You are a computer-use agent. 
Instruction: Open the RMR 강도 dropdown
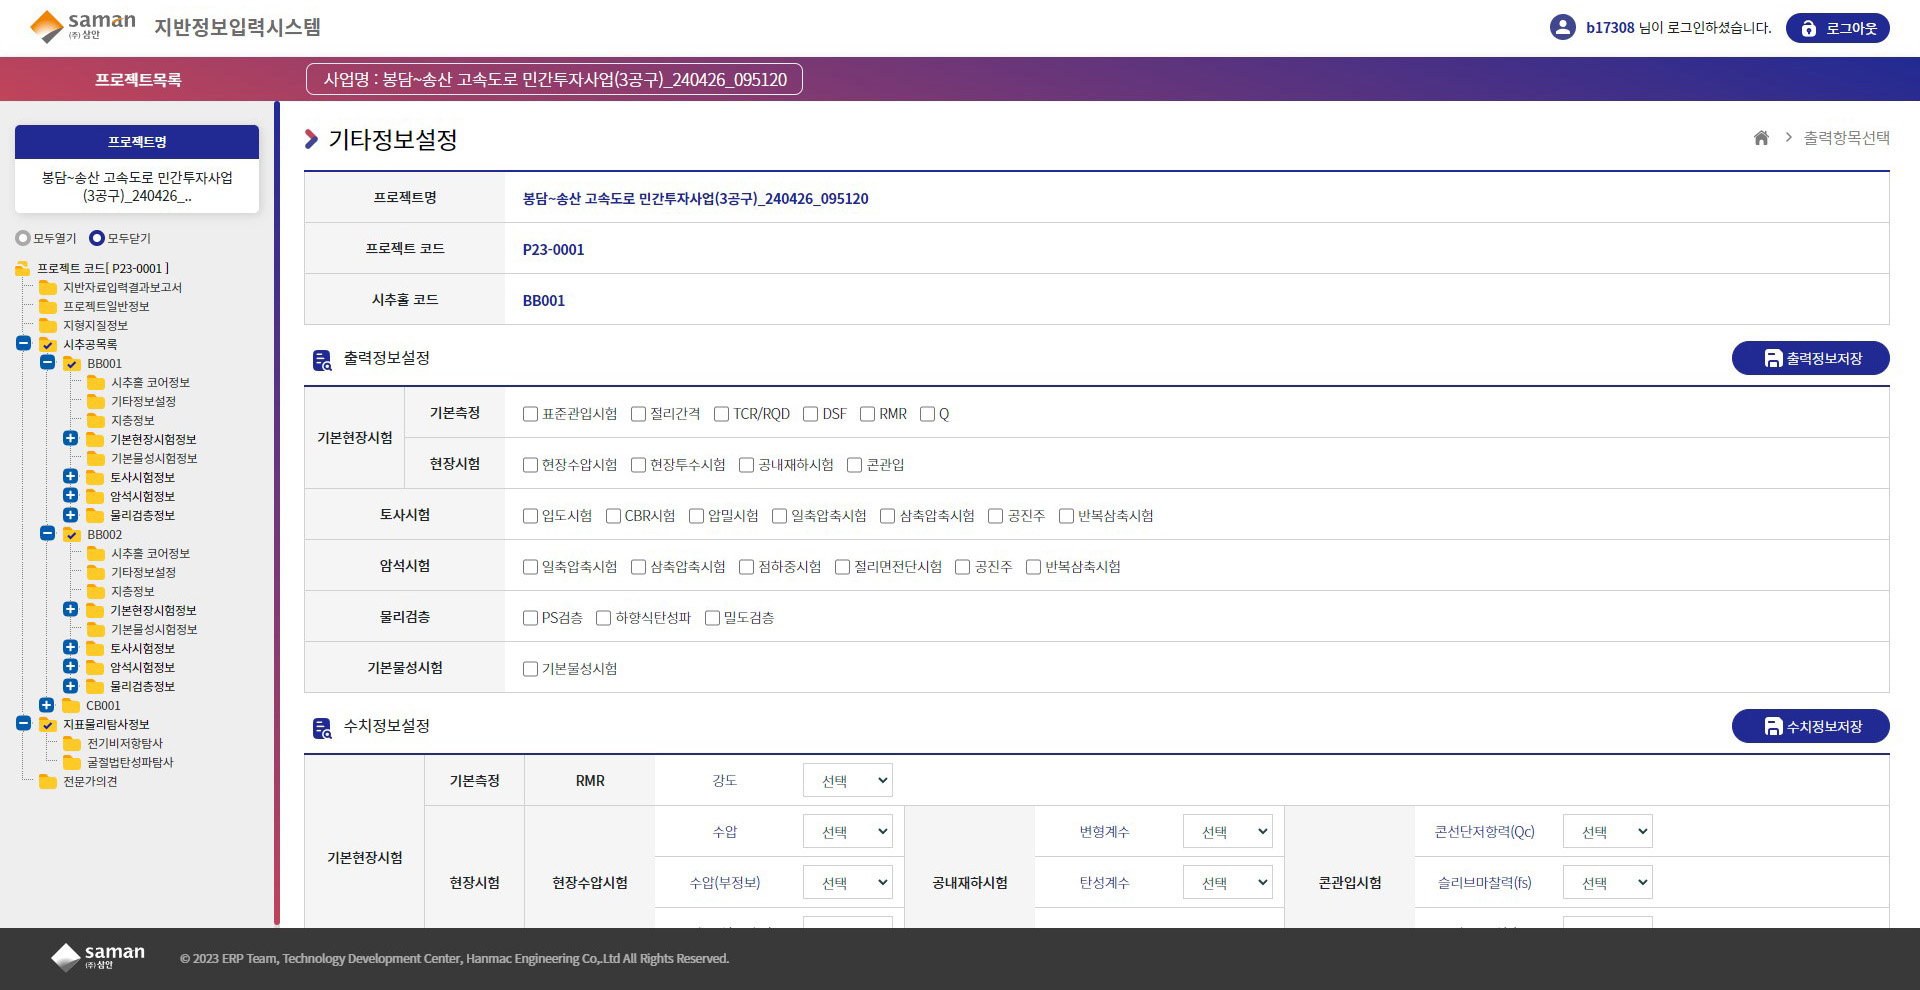(x=847, y=781)
